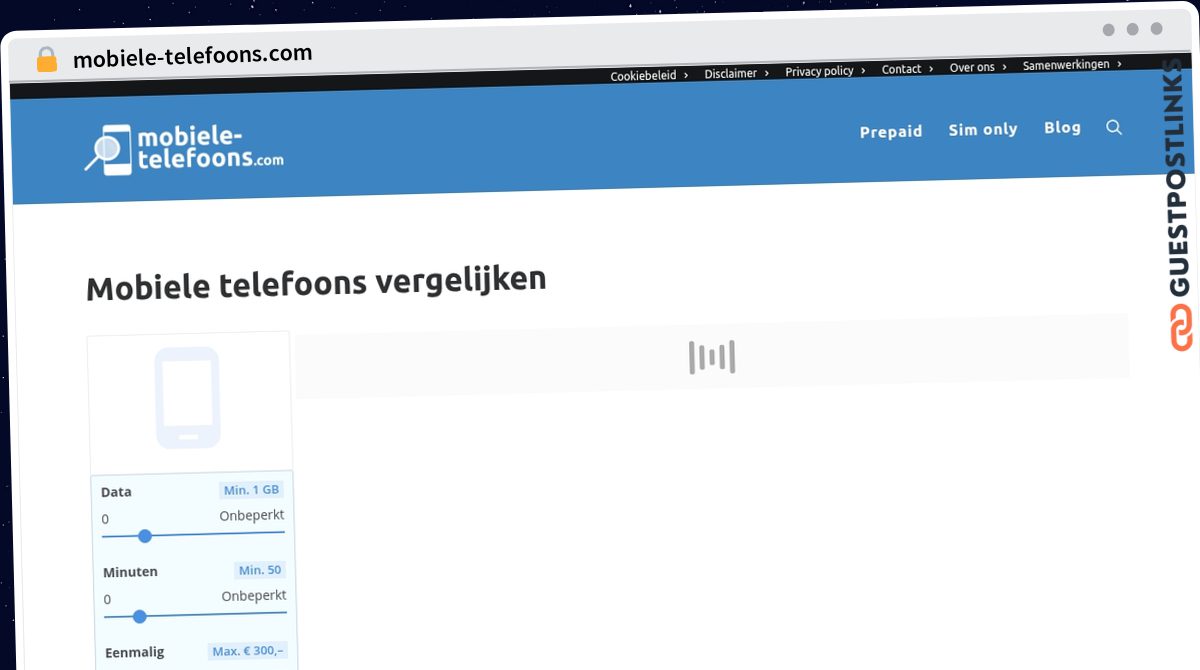
Task: Open the Prepaid menu item
Action: 891,131
